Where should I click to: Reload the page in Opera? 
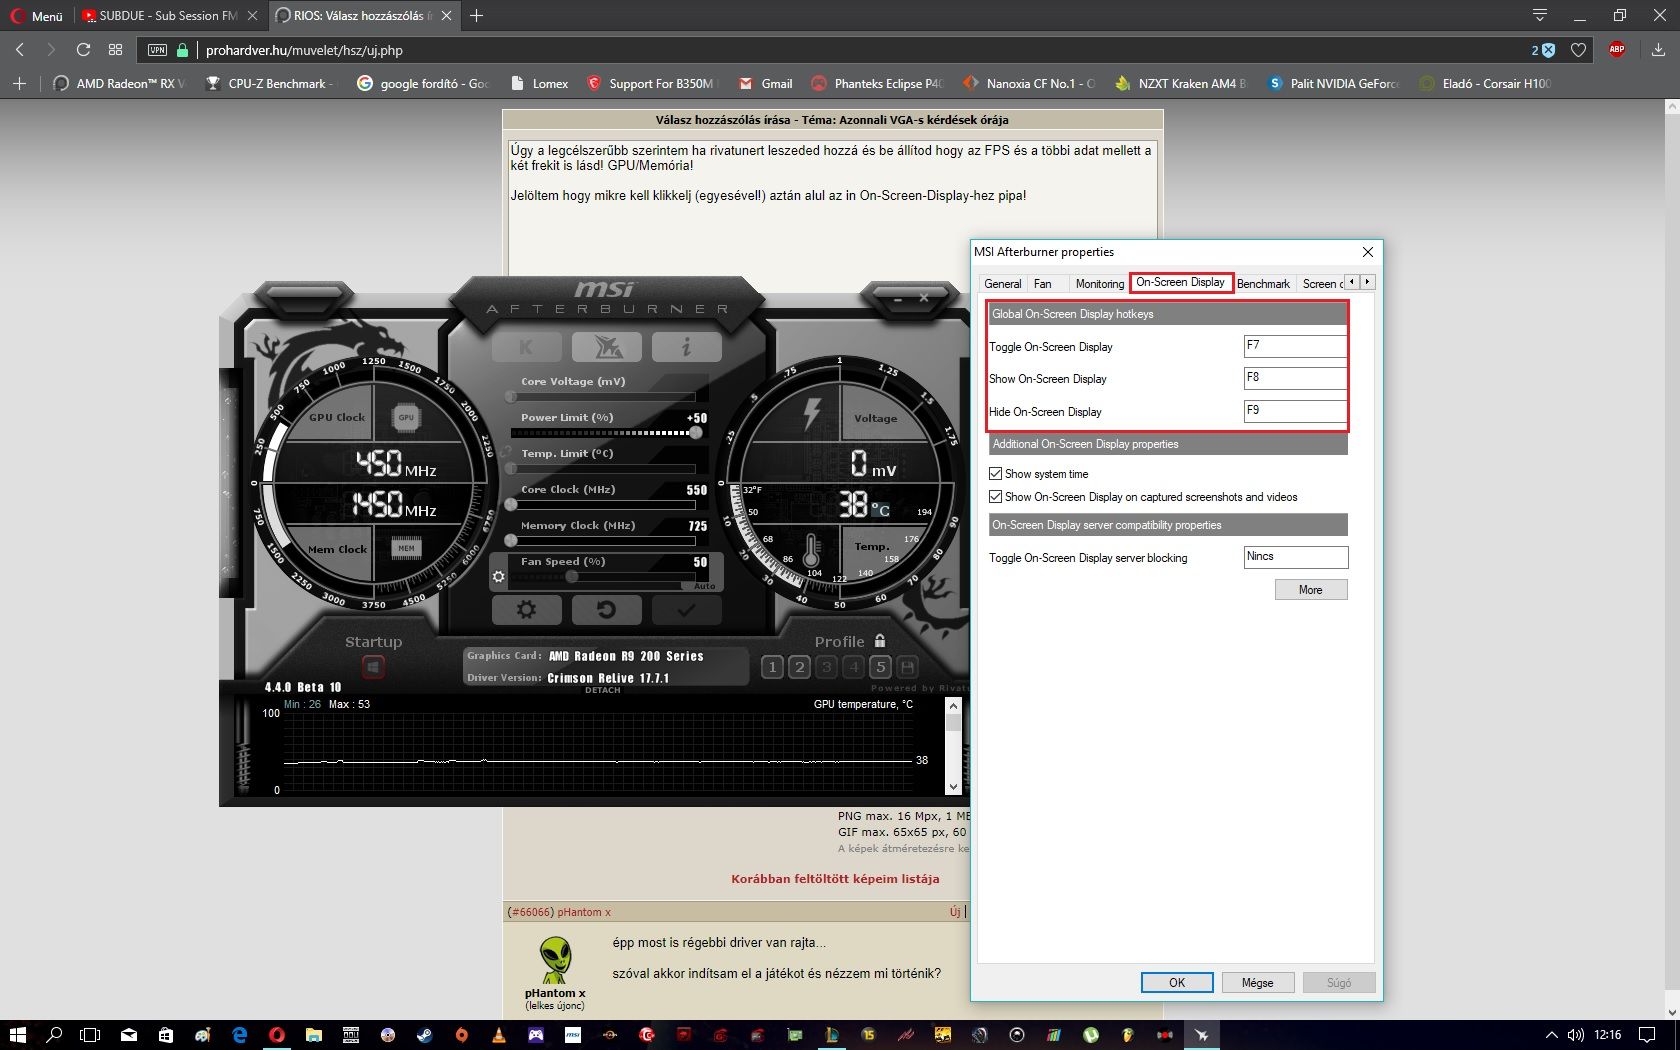click(84, 50)
